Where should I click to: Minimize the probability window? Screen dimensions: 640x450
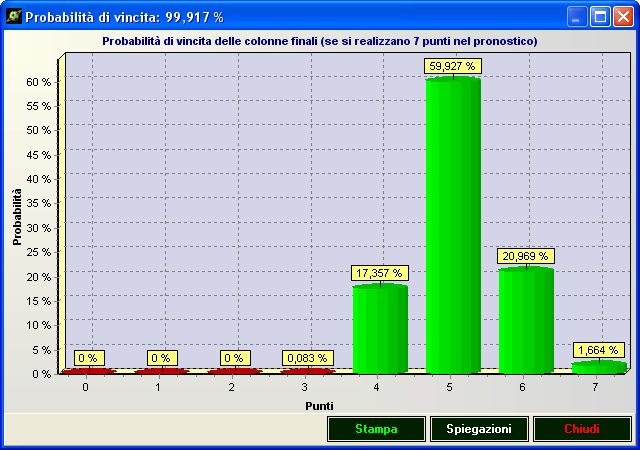pos(578,17)
